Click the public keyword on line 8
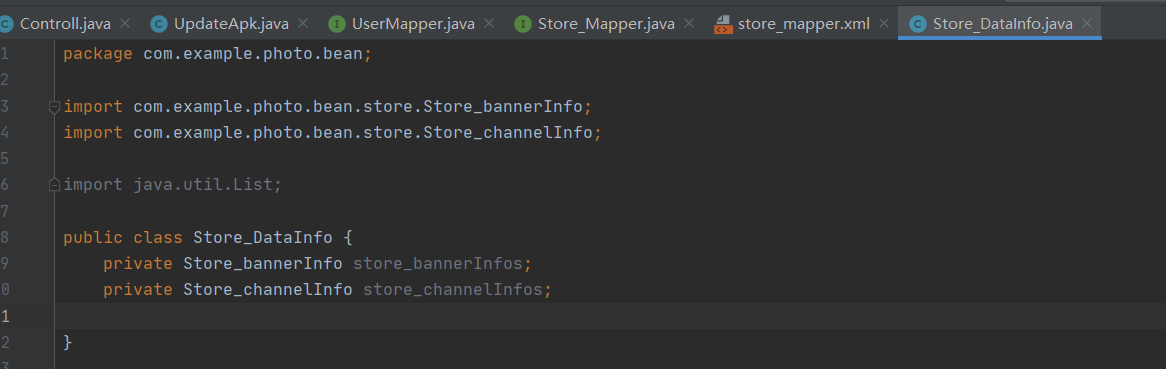 pos(93,237)
